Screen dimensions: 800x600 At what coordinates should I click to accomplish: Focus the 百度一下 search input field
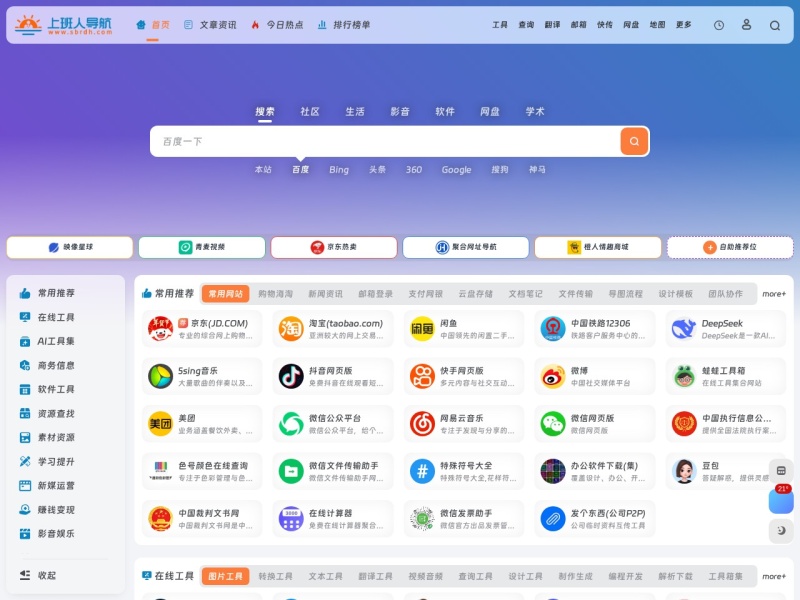(x=385, y=141)
